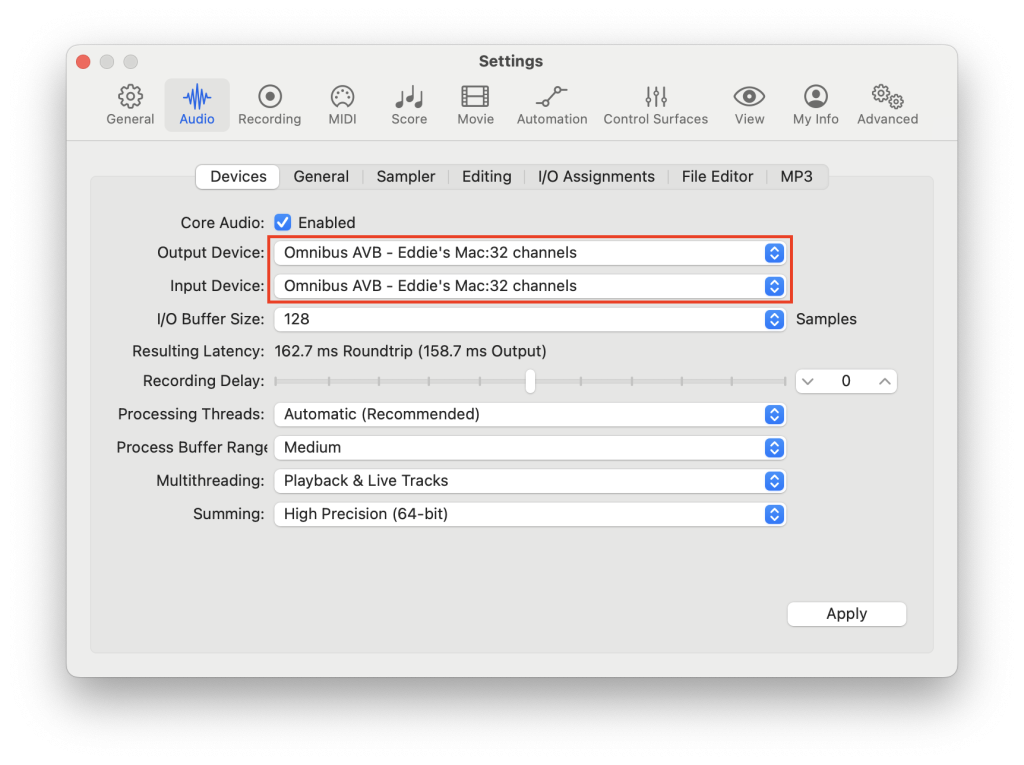Open the Input Device dropdown

coord(530,286)
